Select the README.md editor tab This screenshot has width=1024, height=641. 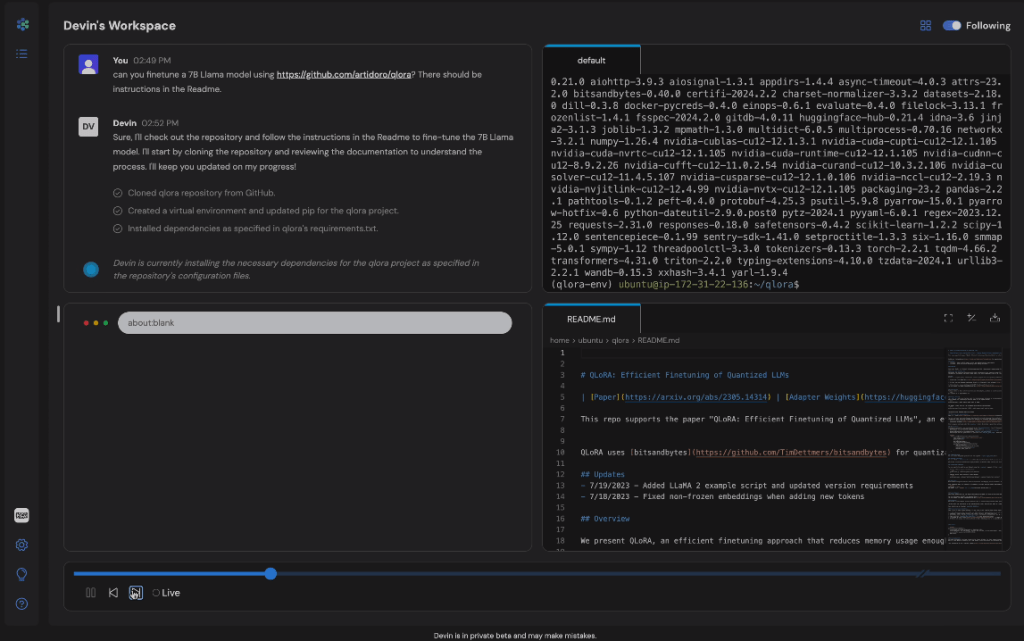[591, 319]
